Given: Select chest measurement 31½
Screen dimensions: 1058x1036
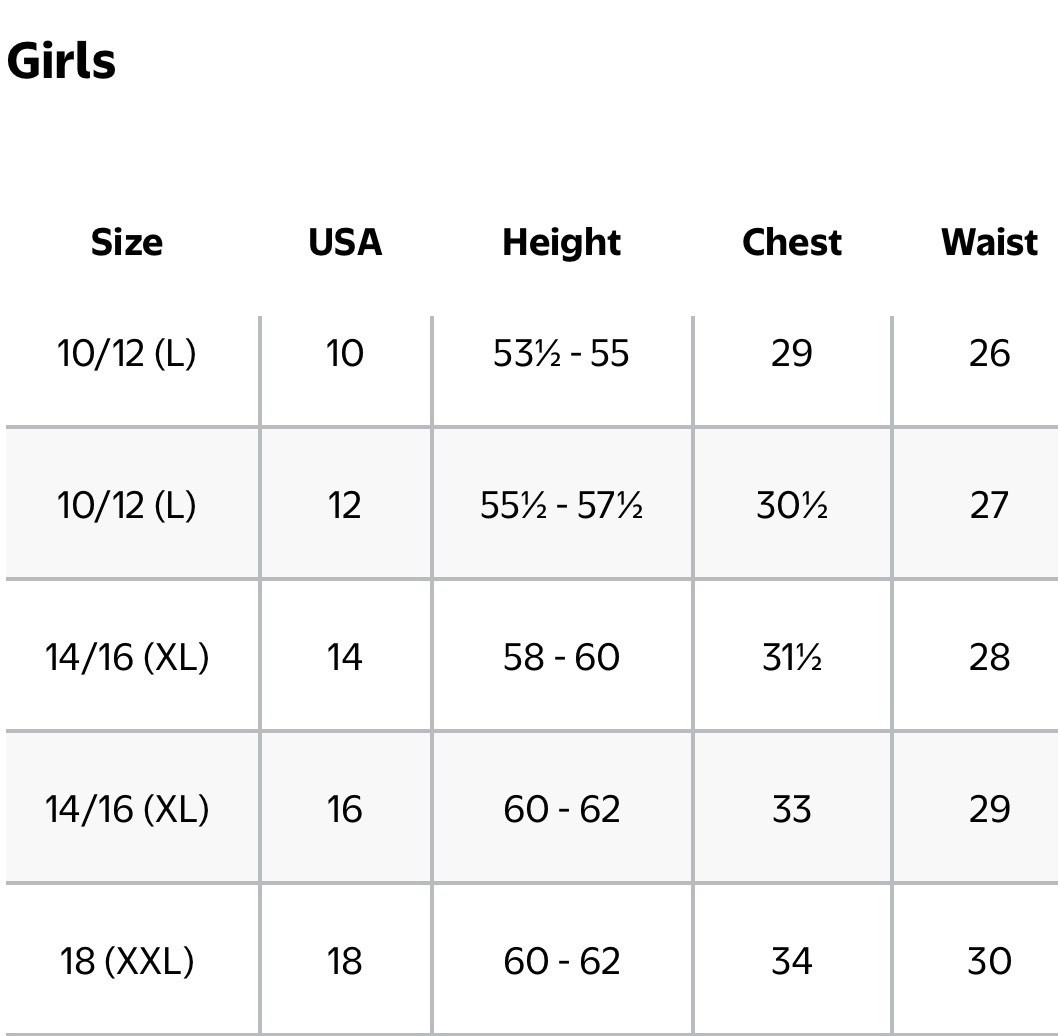Looking at the screenshot, I should 791,657.
